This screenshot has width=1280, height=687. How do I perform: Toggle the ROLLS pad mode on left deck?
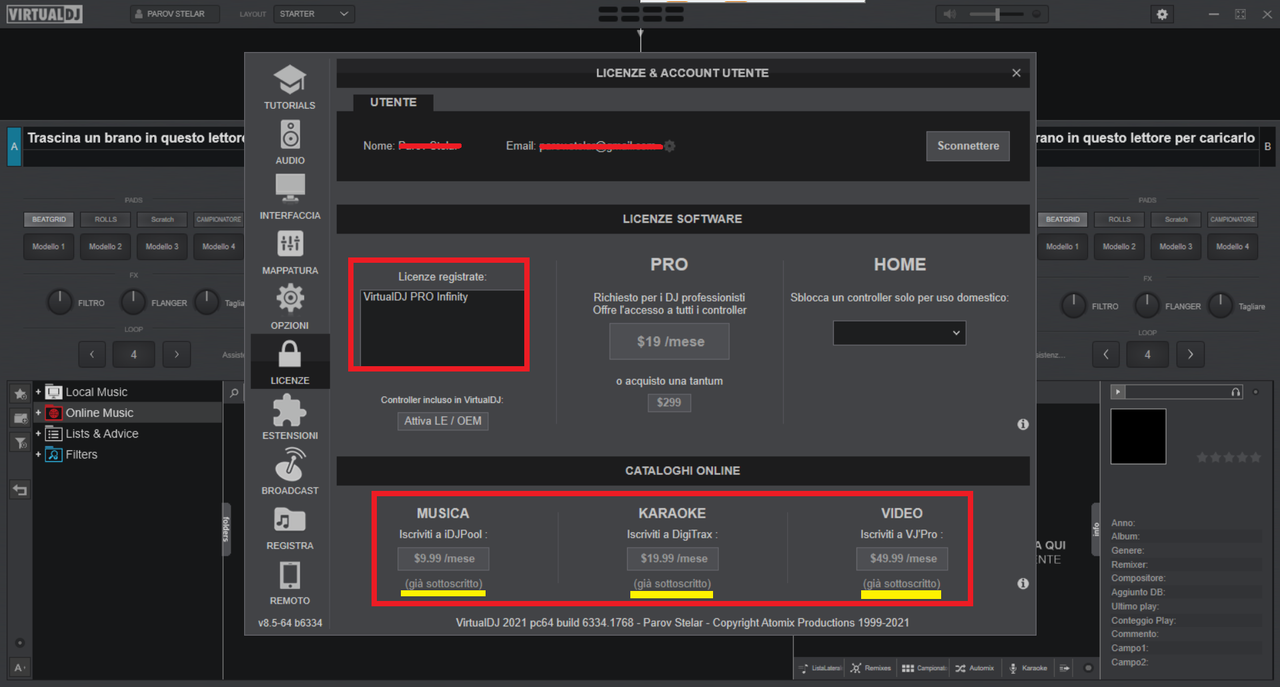tap(105, 219)
